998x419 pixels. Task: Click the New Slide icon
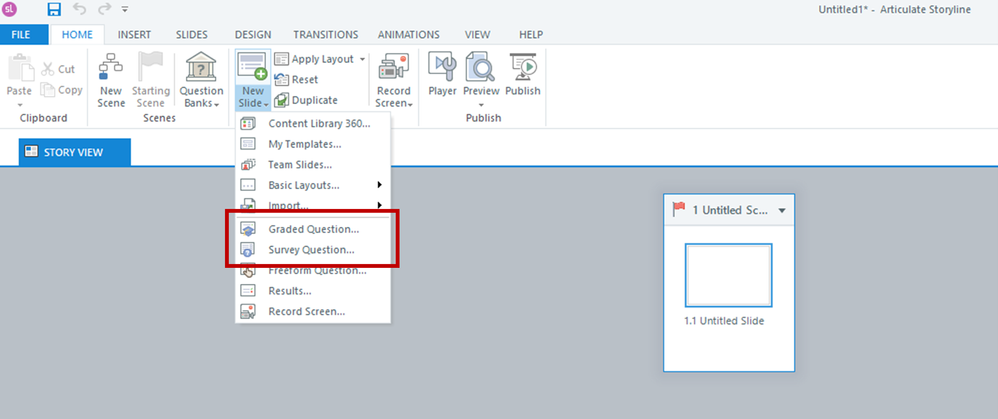[x=253, y=66]
